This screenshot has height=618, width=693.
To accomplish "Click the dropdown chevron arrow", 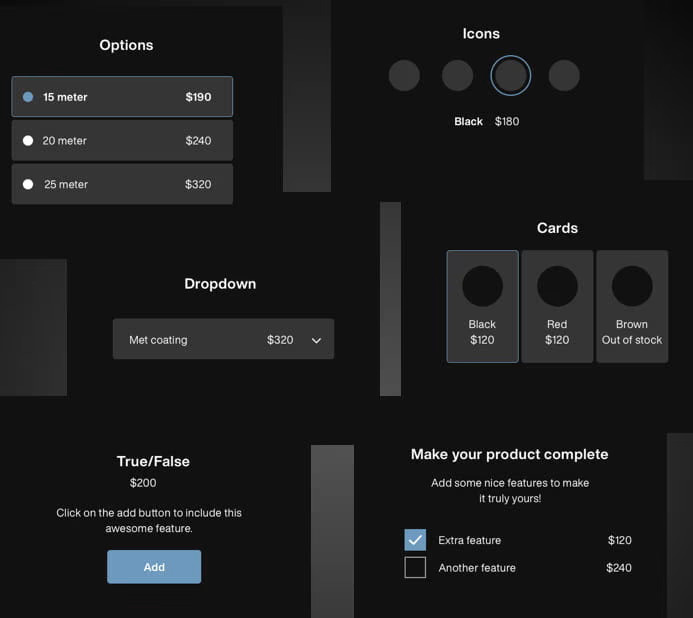I will (317, 341).
